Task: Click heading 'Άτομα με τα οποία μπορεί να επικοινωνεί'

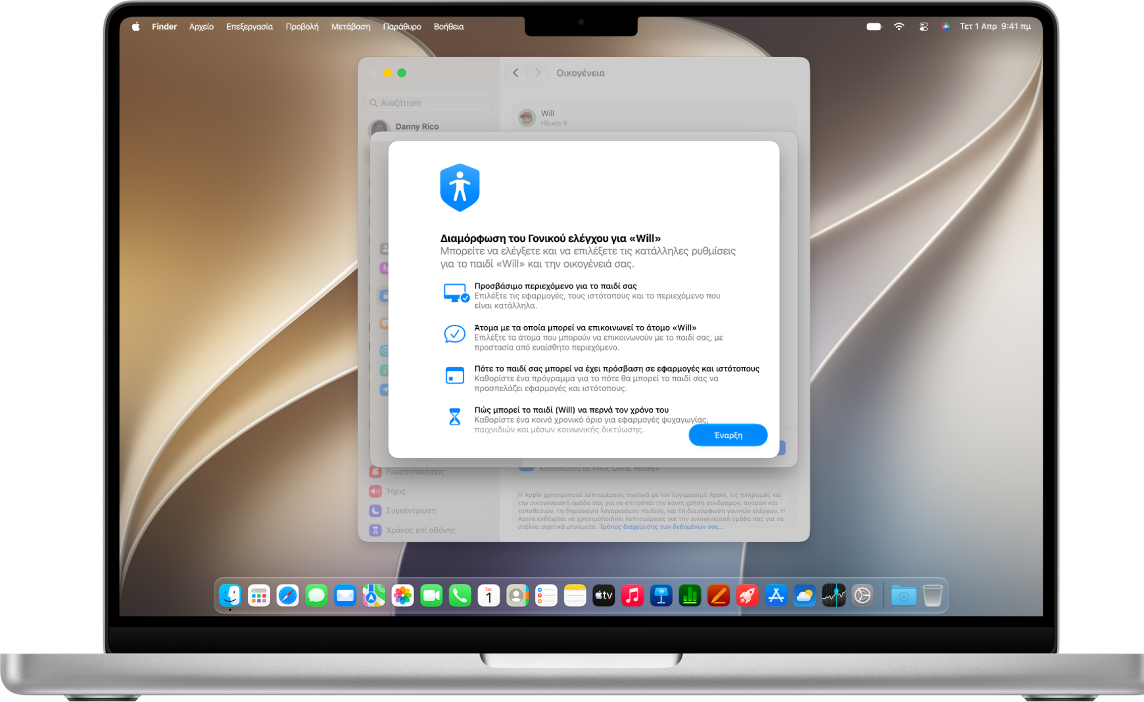Action: tap(585, 328)
